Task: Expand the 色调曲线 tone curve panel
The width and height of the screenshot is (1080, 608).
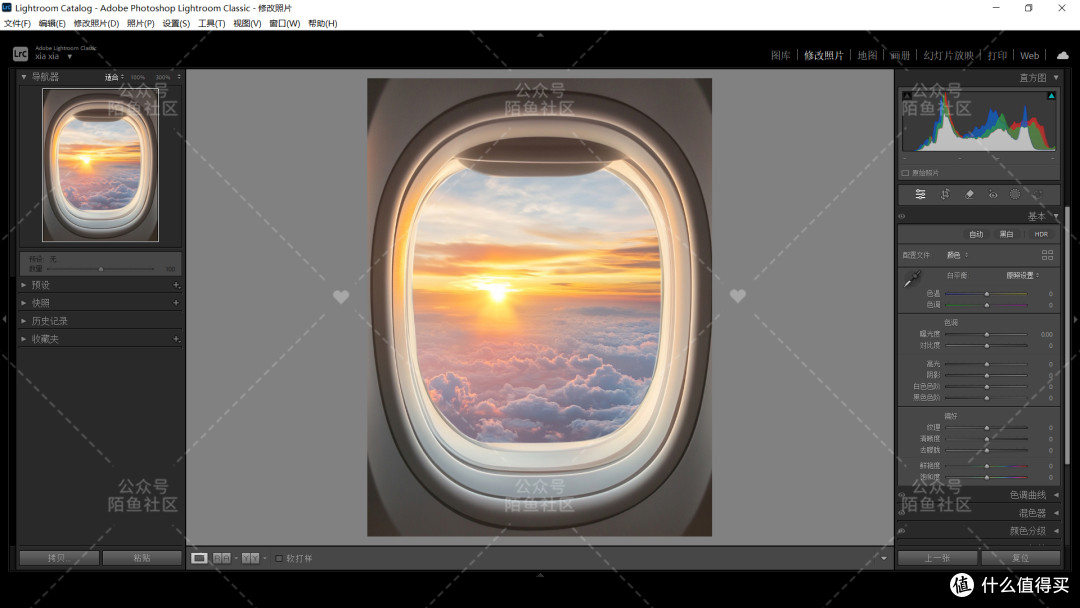Action: (x=1056, y=495)
